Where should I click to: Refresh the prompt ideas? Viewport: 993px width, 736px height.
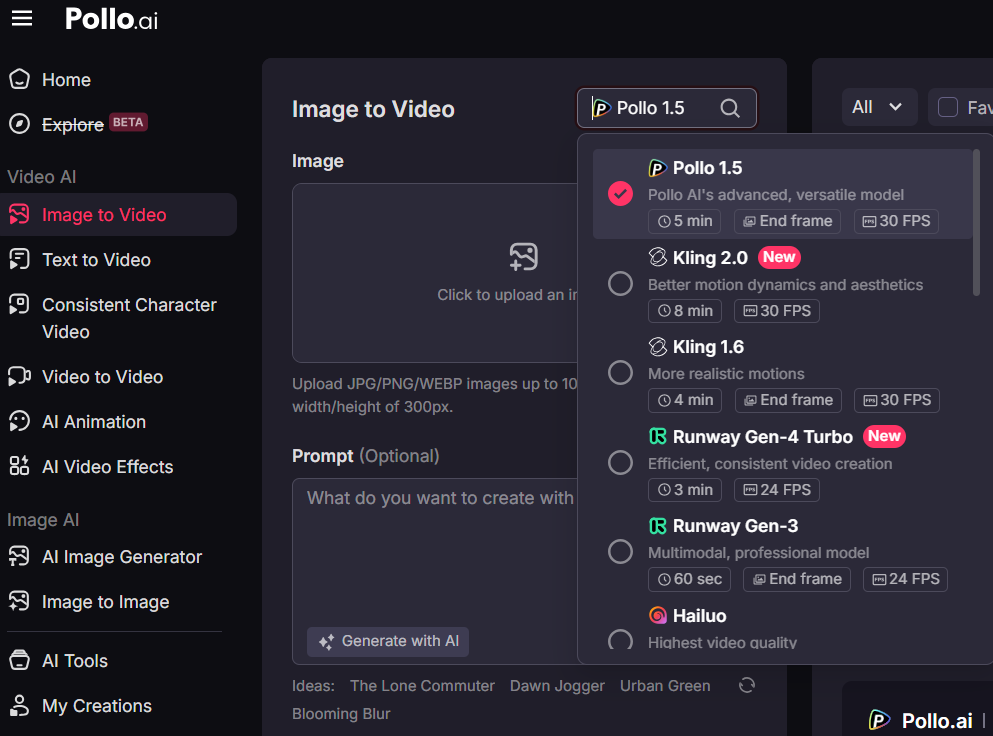(747, 685)
